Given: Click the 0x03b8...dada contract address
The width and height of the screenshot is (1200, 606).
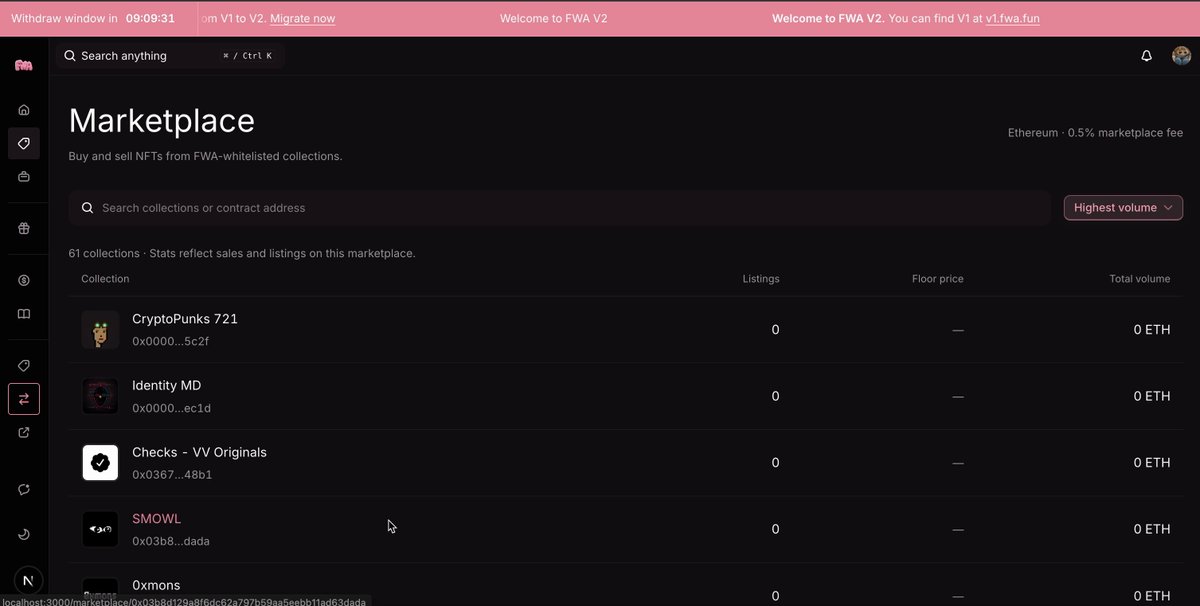Looking at the screenshot, I should (171, 541).
